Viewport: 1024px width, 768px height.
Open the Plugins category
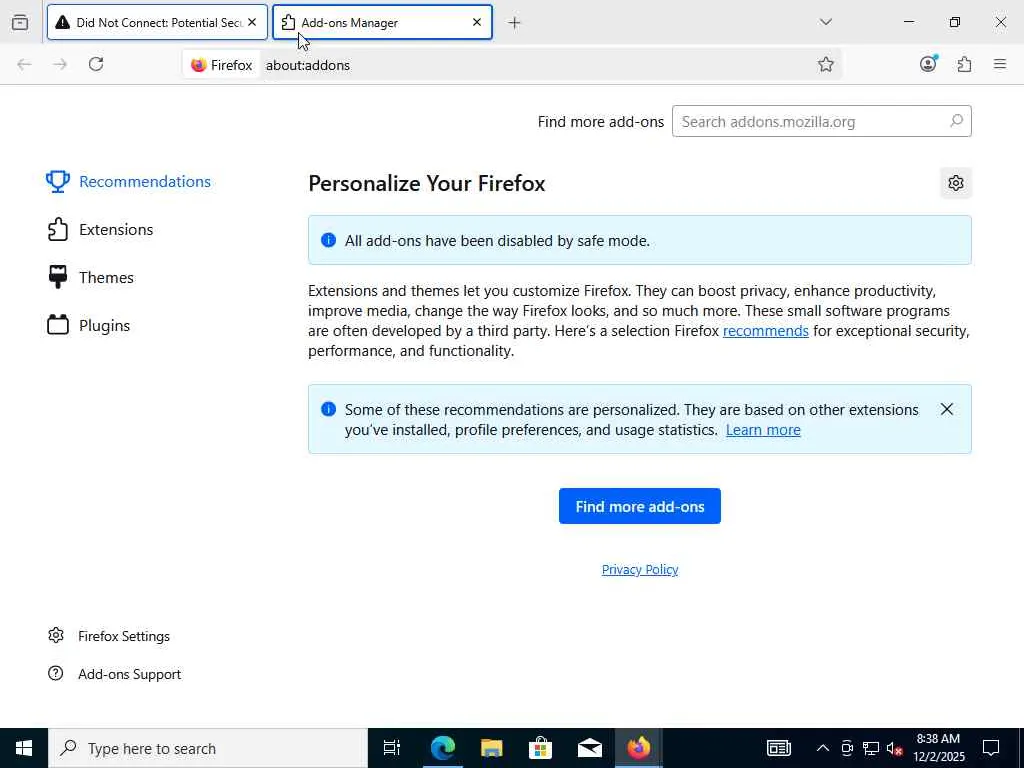88,326
